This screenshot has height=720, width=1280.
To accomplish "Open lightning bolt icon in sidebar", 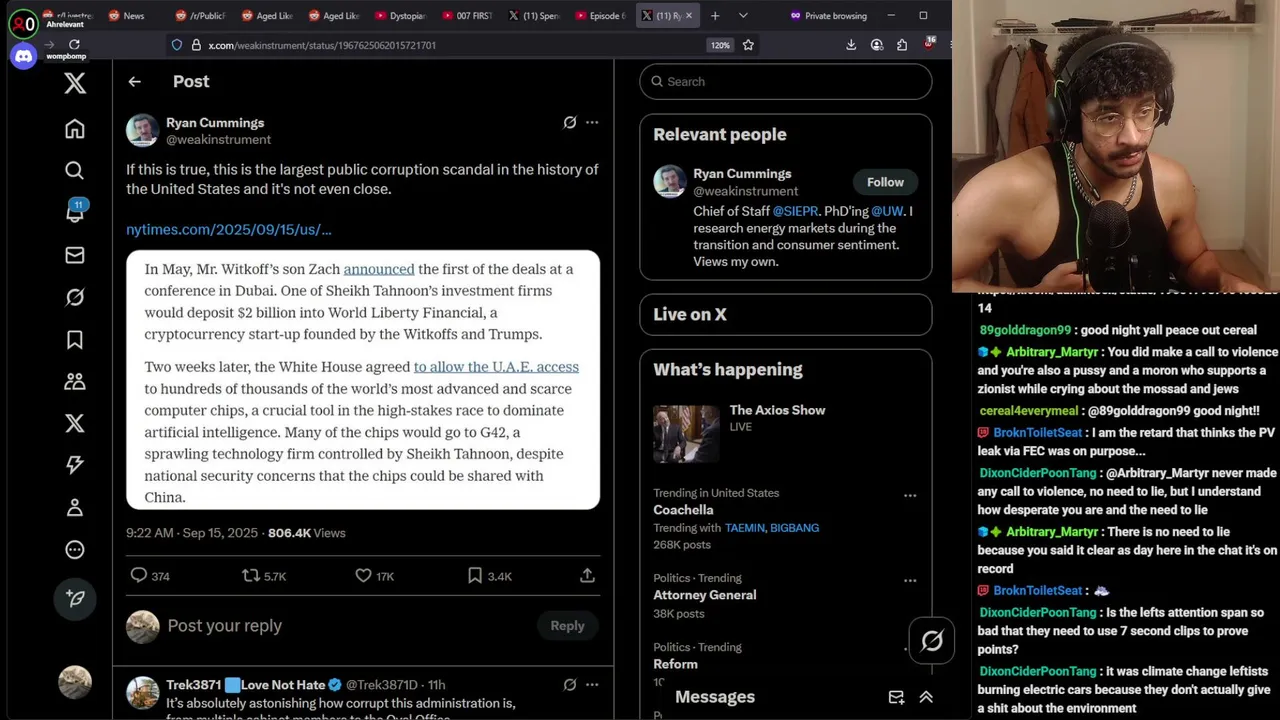I will (x=75, y=465).
